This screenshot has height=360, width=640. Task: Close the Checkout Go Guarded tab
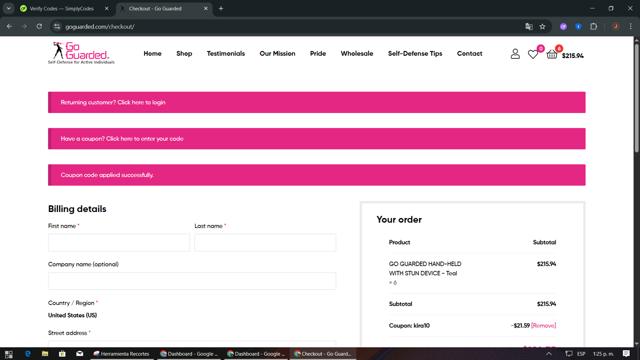pos(206,8)
